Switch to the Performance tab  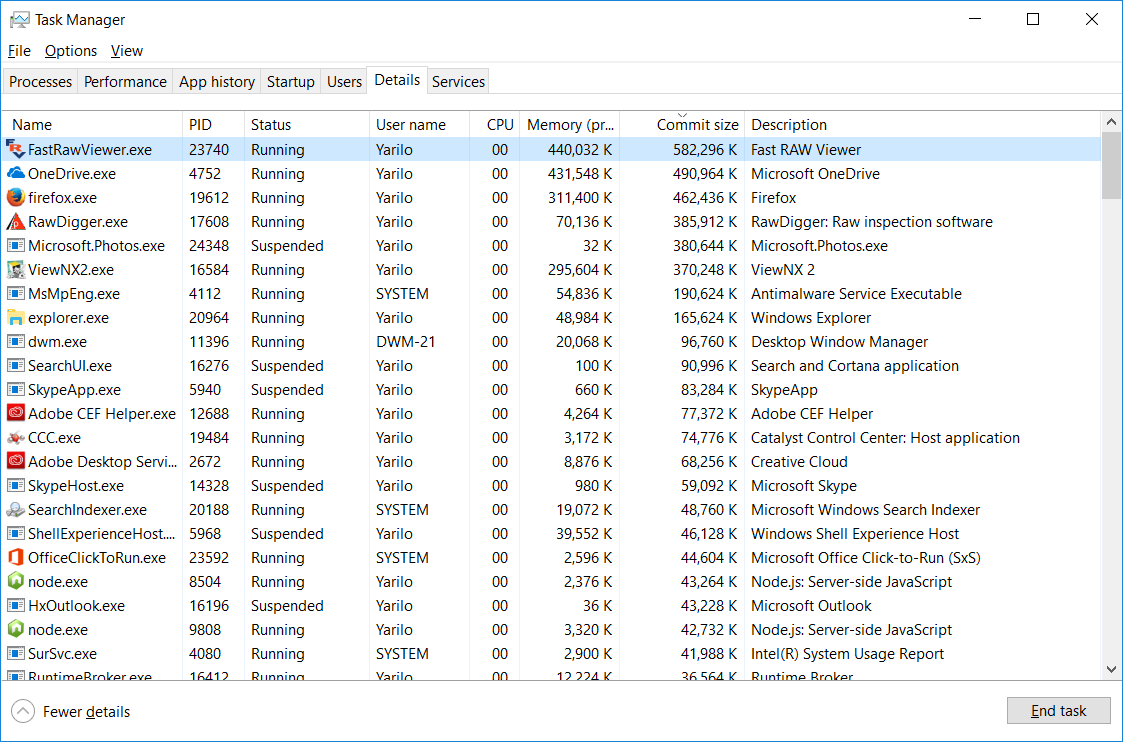pos(125,82)
